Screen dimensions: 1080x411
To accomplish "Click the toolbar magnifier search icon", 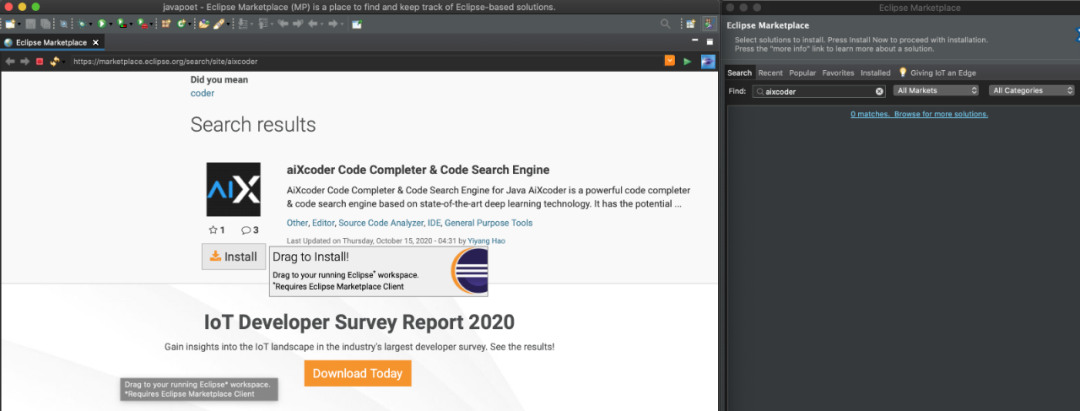I will click(665, 23).
